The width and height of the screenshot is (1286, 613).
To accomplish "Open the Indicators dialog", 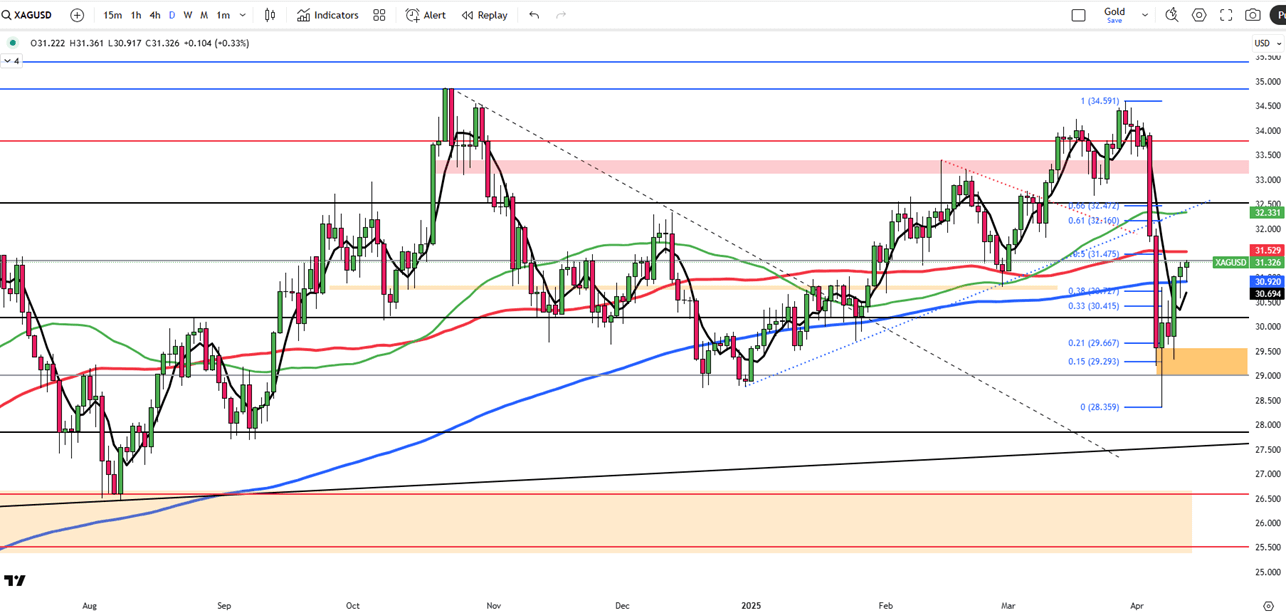I will 327,15.
